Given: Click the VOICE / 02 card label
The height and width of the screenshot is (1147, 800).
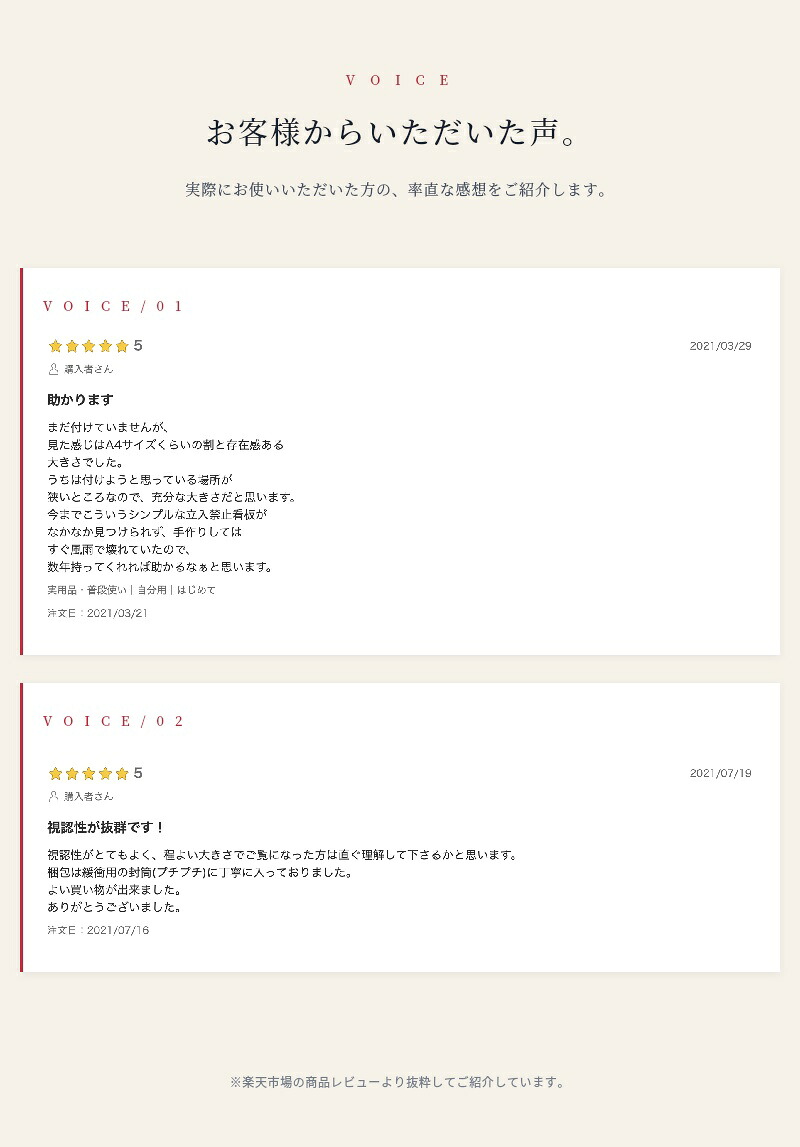Looking at the screenshot, I should 113,721.
